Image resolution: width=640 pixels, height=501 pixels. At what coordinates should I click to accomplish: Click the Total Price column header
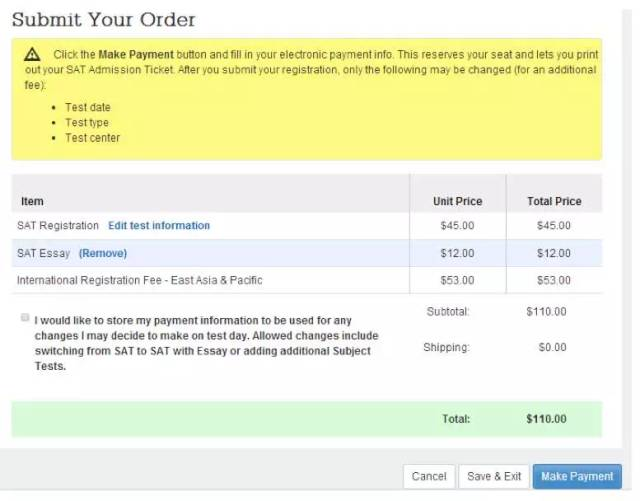point(554,201)
